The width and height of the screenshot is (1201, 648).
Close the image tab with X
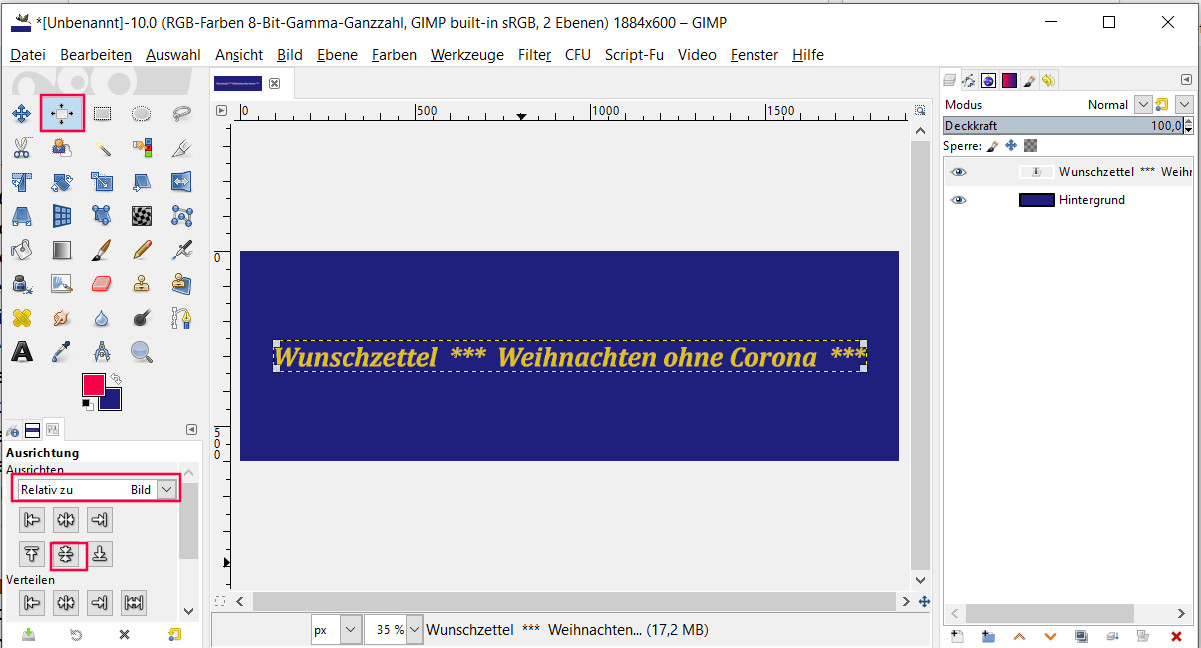point(274,84)
